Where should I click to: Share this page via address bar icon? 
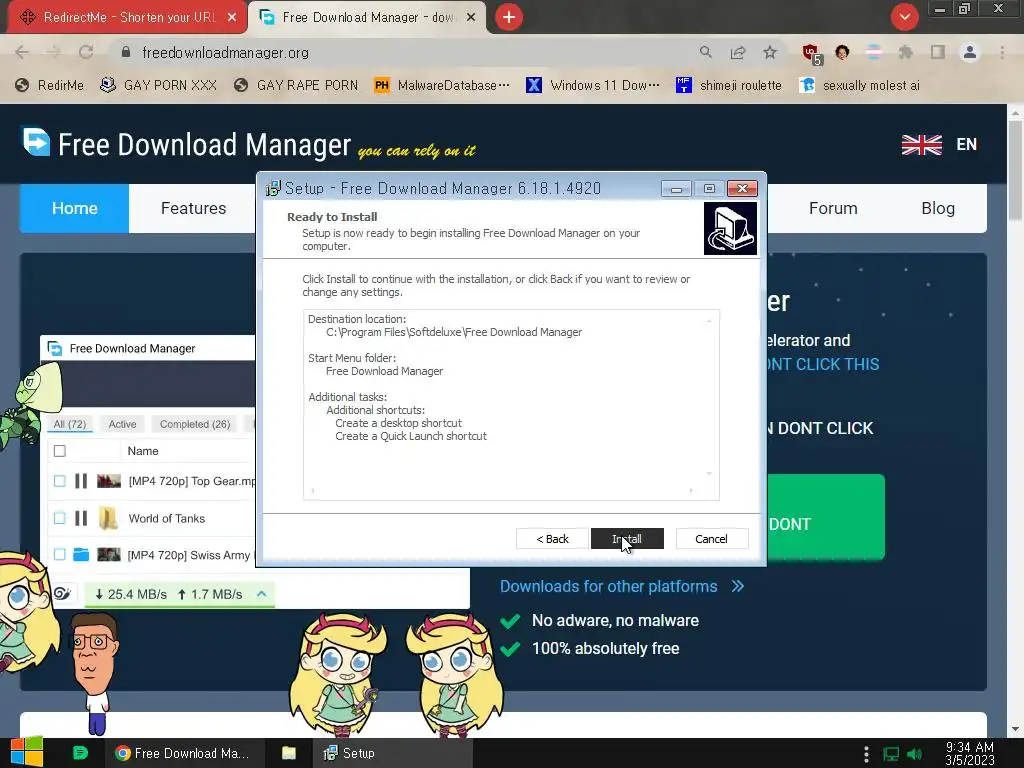738,52
